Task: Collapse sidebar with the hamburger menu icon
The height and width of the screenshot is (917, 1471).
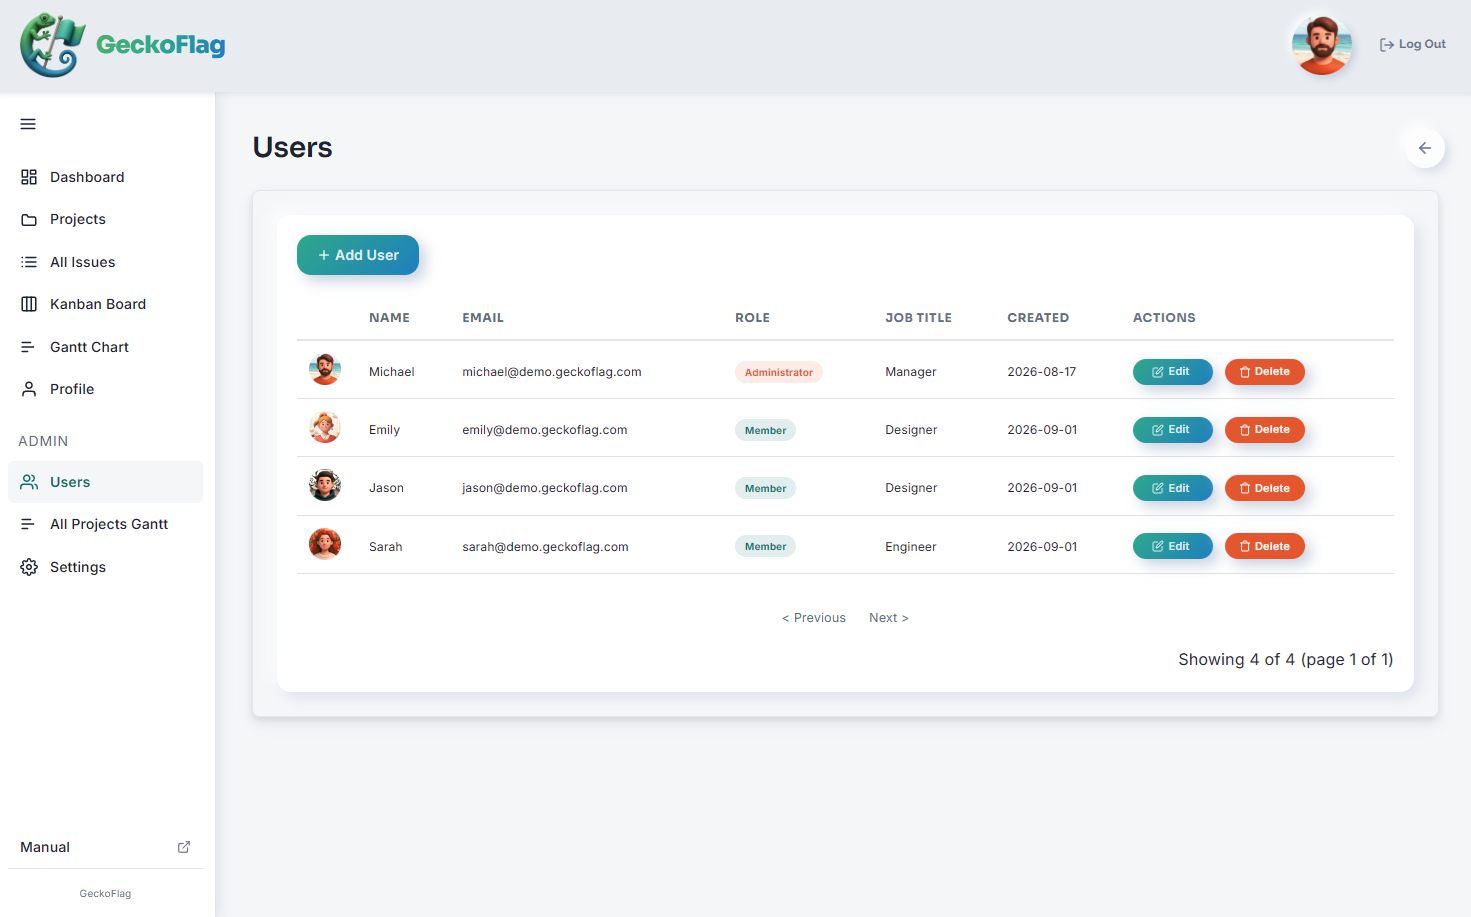Action: [x=28, y=124]
